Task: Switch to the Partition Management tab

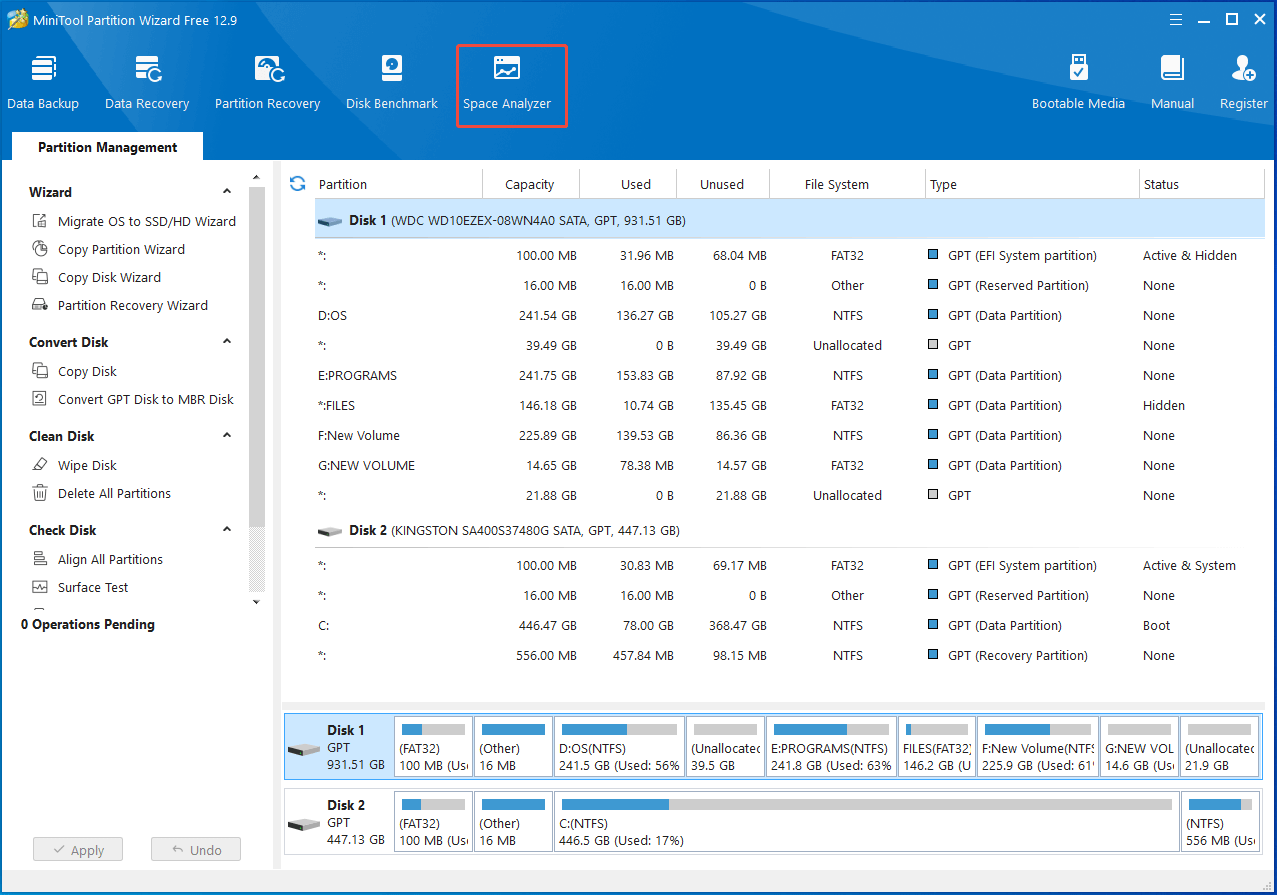Action: pyautogui.click(x=106, y=147)
